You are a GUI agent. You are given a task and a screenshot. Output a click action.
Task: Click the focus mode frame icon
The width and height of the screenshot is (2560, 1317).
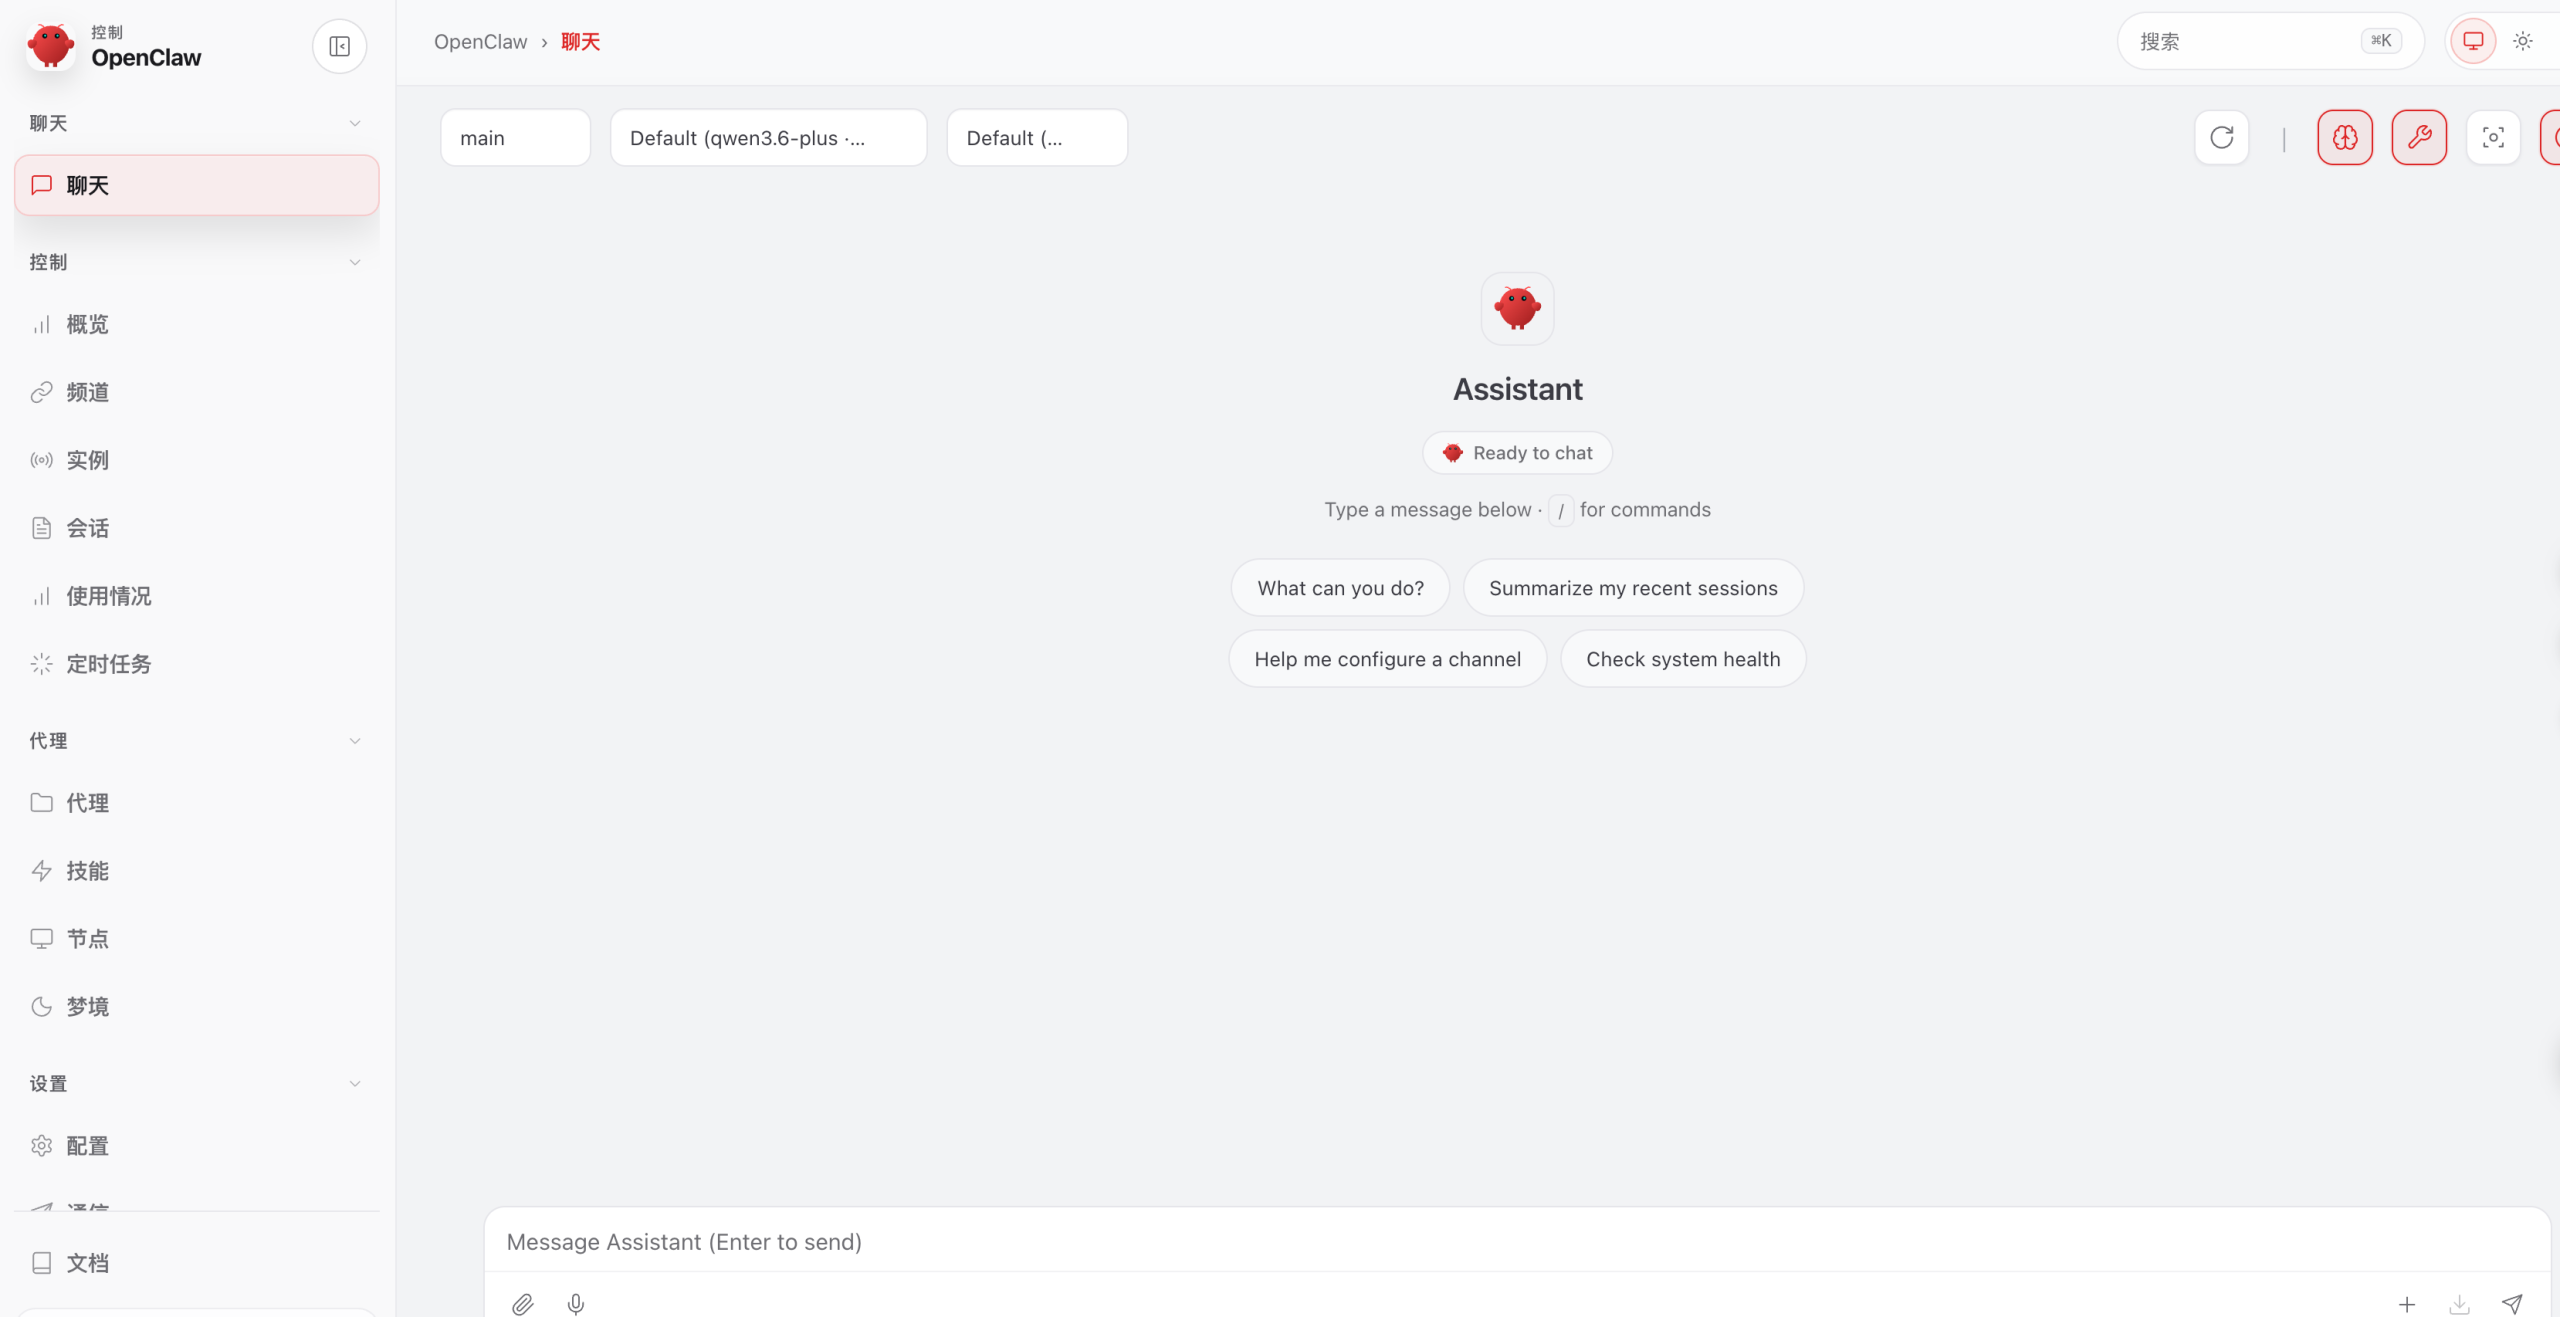(x=2492, y=137)
